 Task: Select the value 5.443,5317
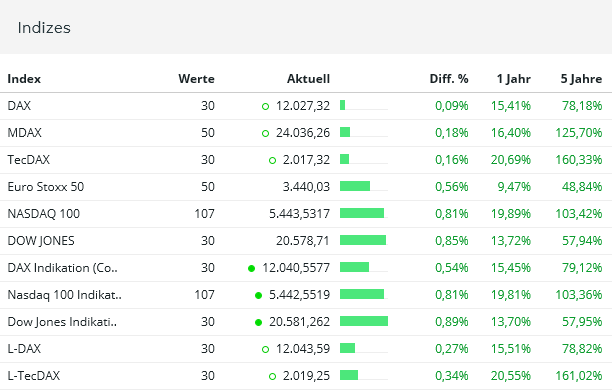(x=299, y=214)
